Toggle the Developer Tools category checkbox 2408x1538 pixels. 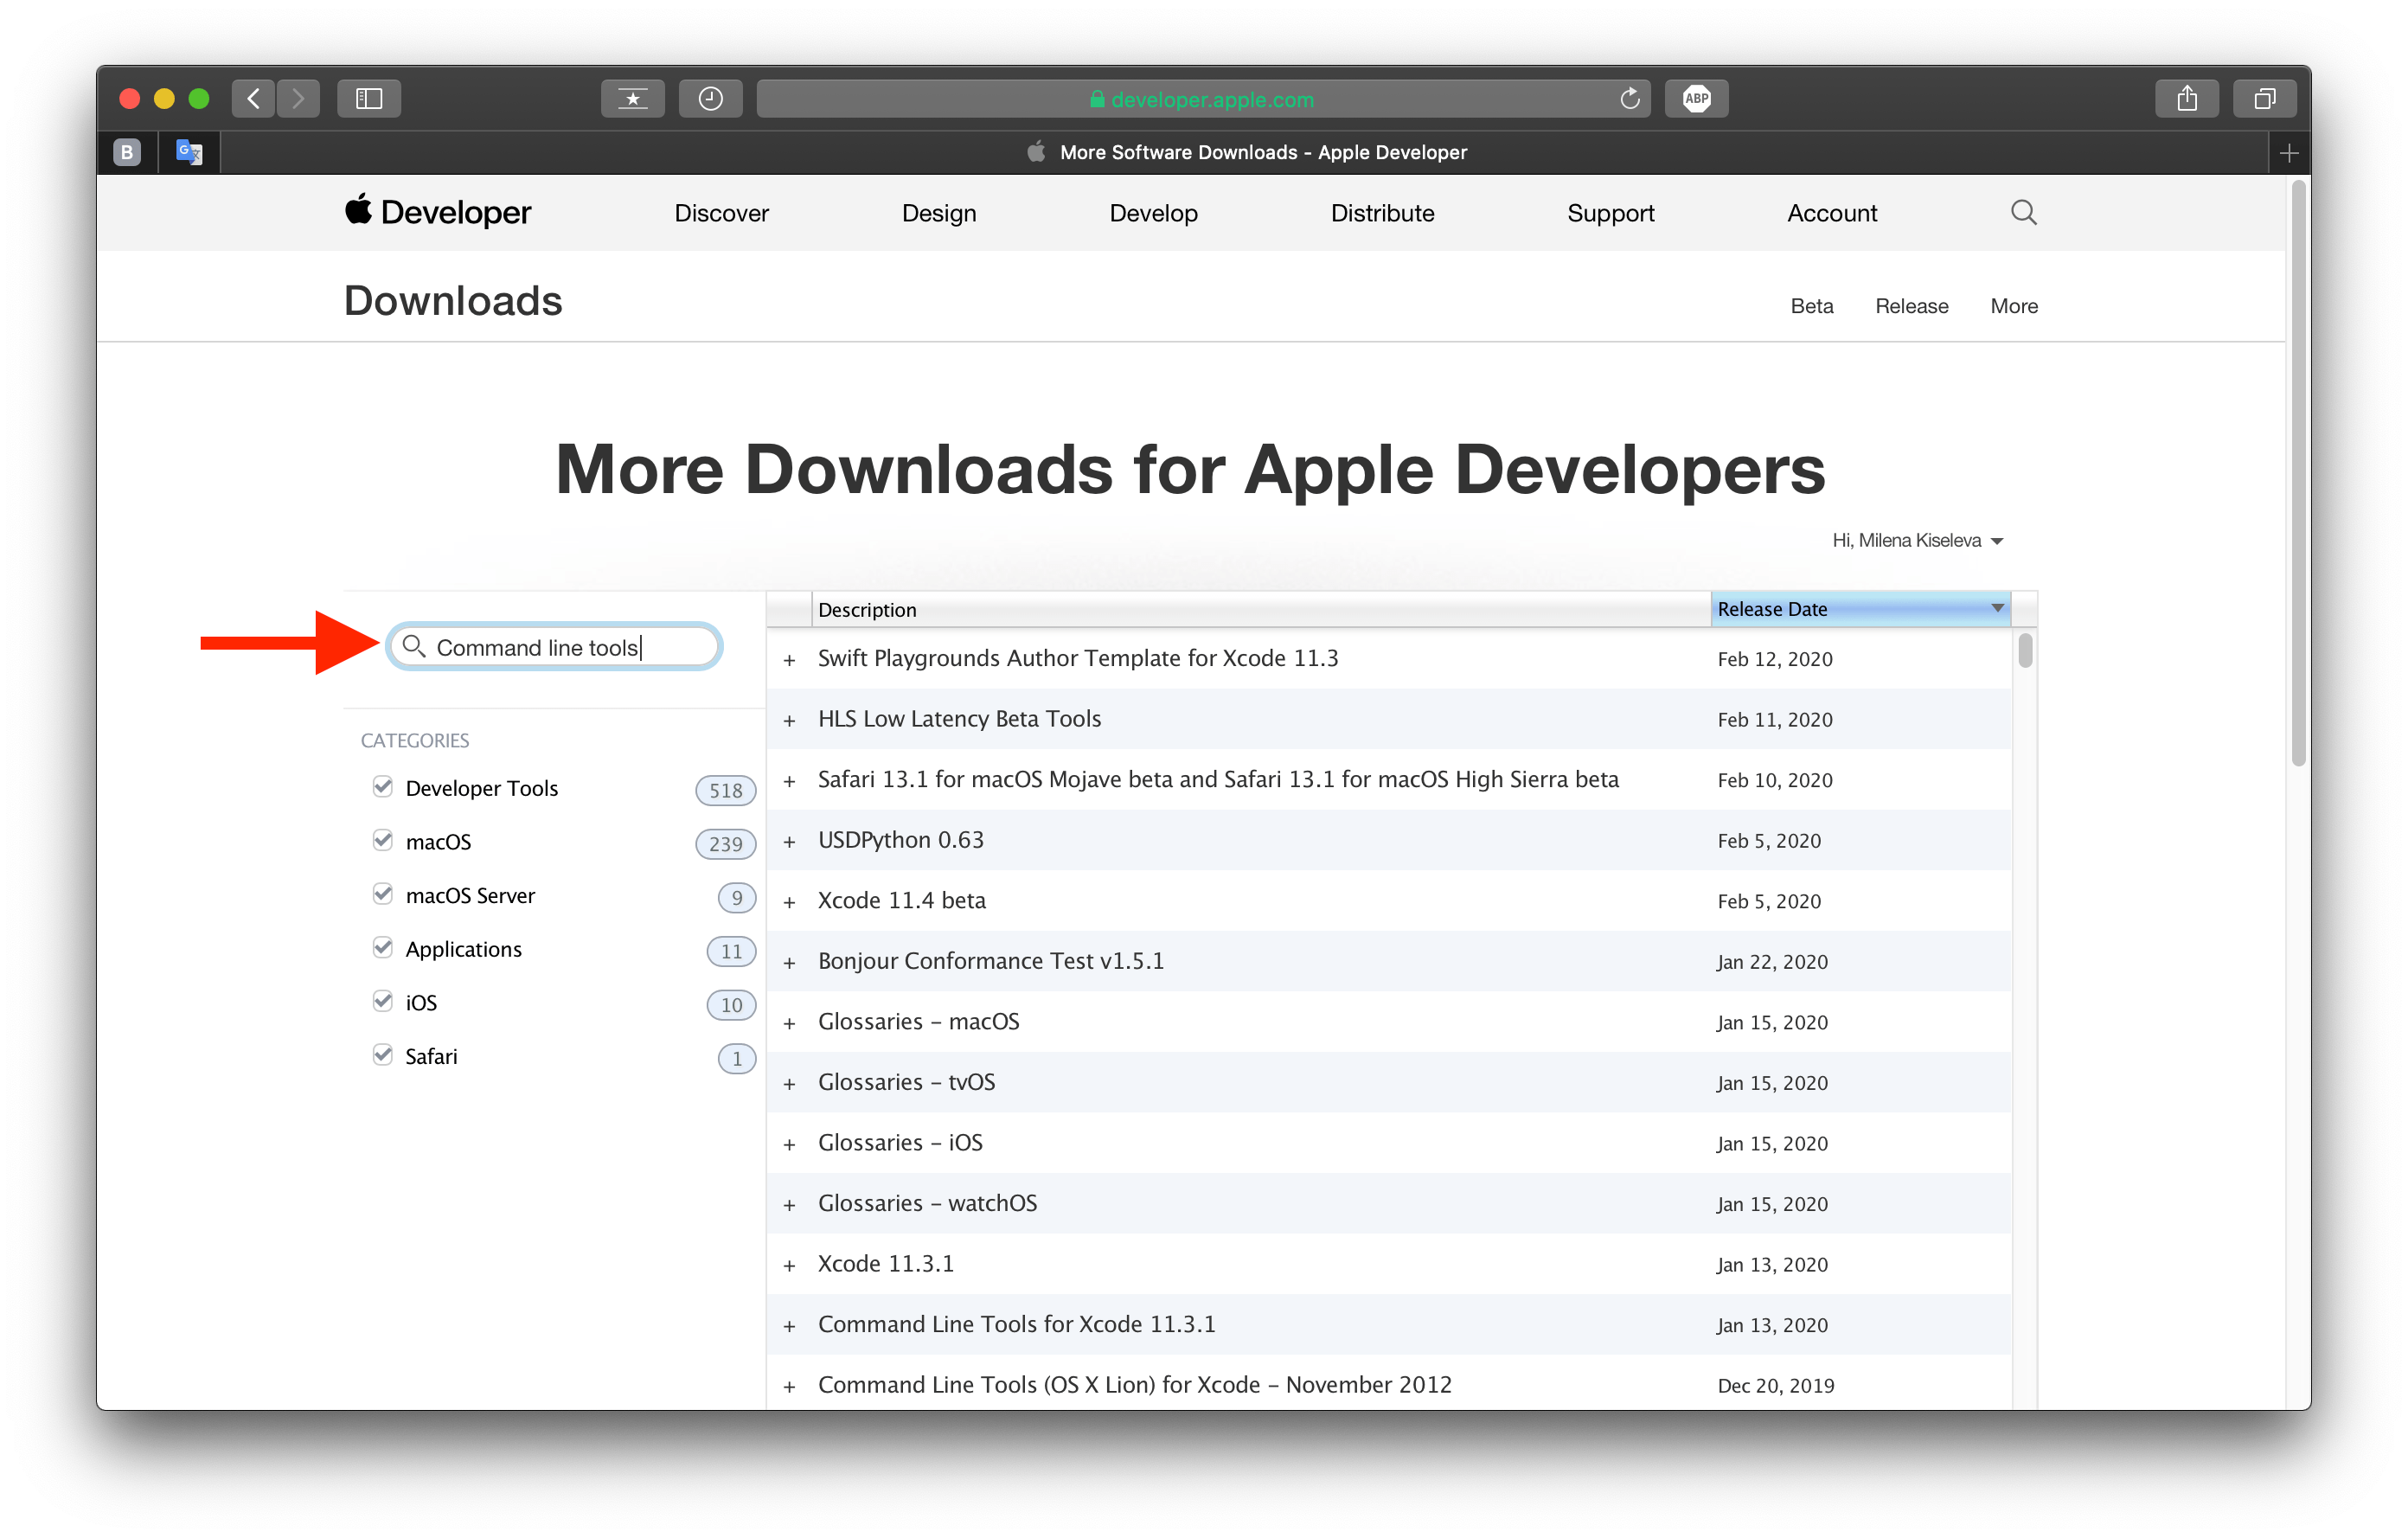pyautogui.click(x=382, y=786)
